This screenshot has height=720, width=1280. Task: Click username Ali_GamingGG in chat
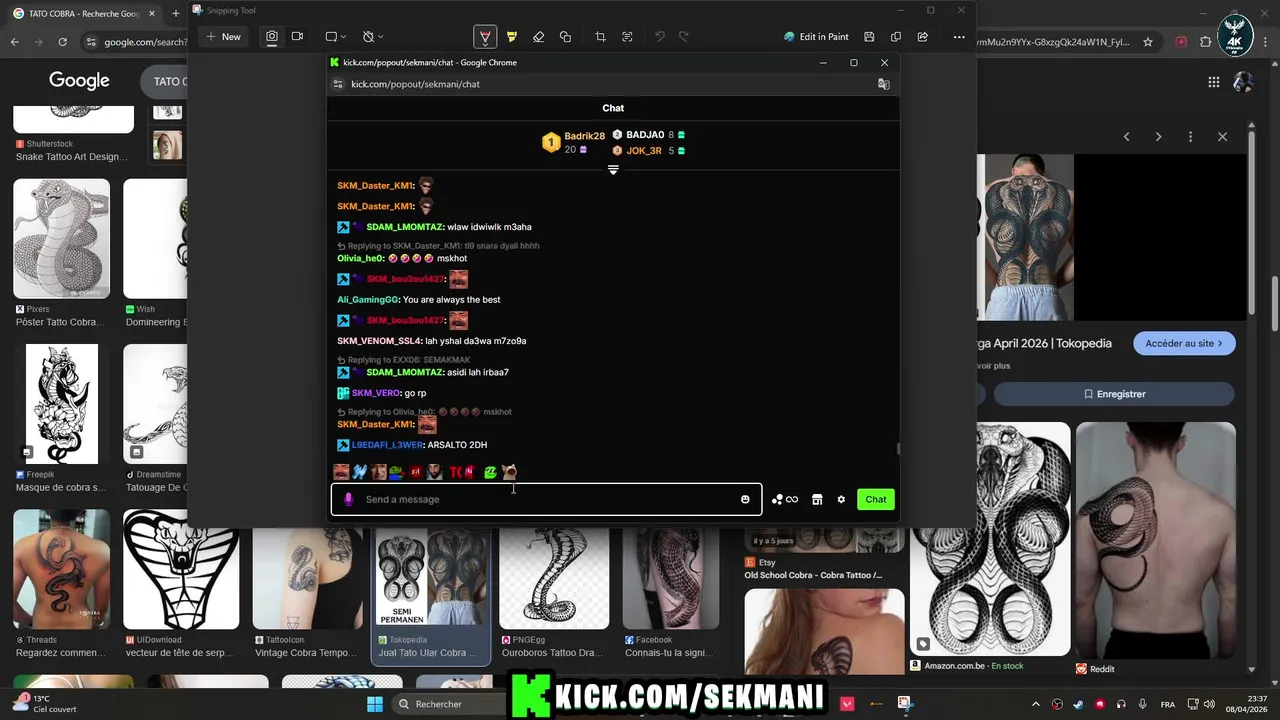(367, 300)
